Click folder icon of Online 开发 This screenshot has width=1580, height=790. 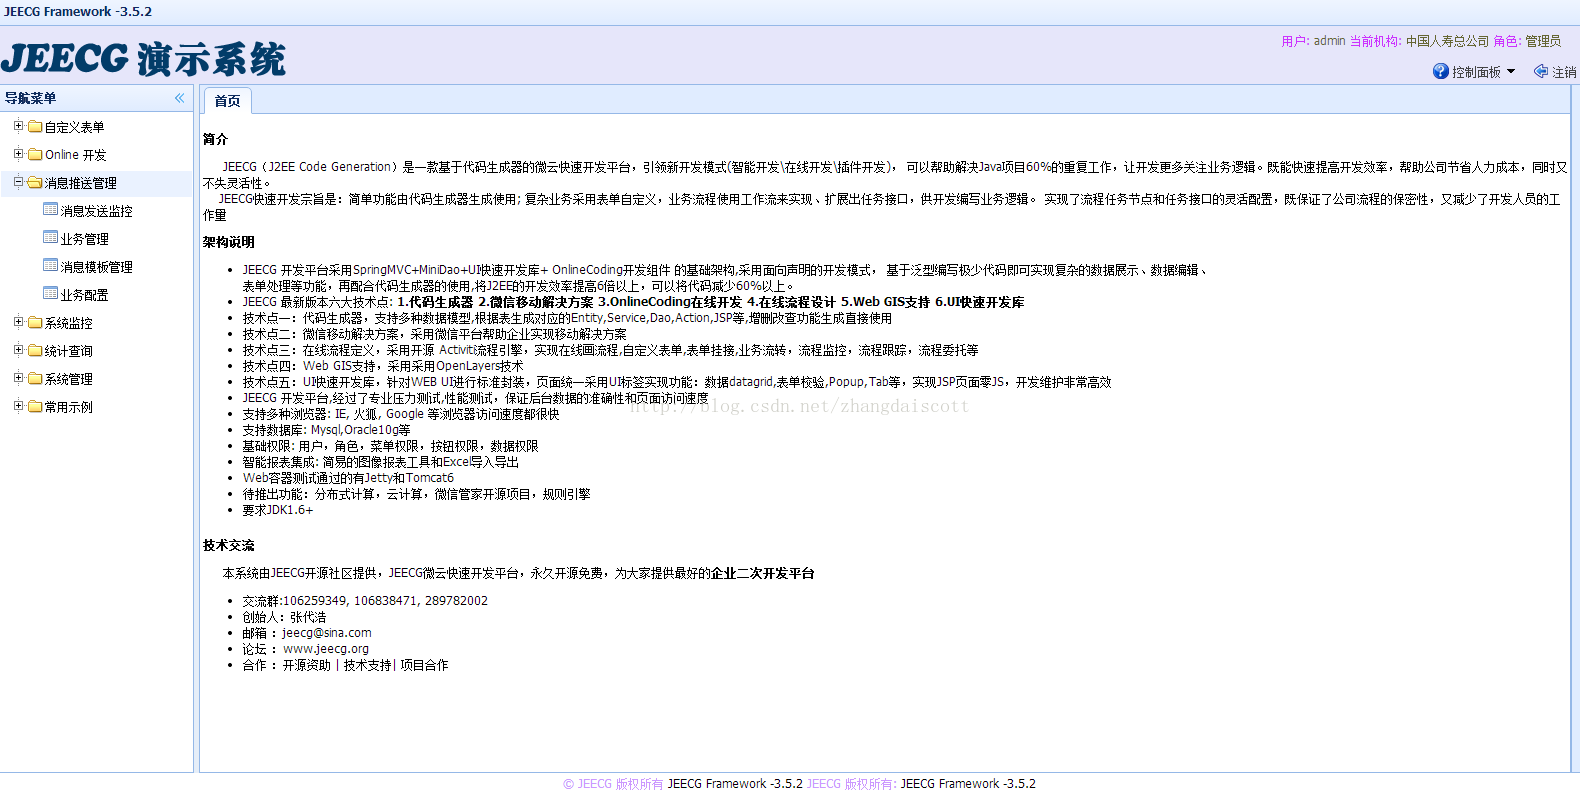coord(35,155)
